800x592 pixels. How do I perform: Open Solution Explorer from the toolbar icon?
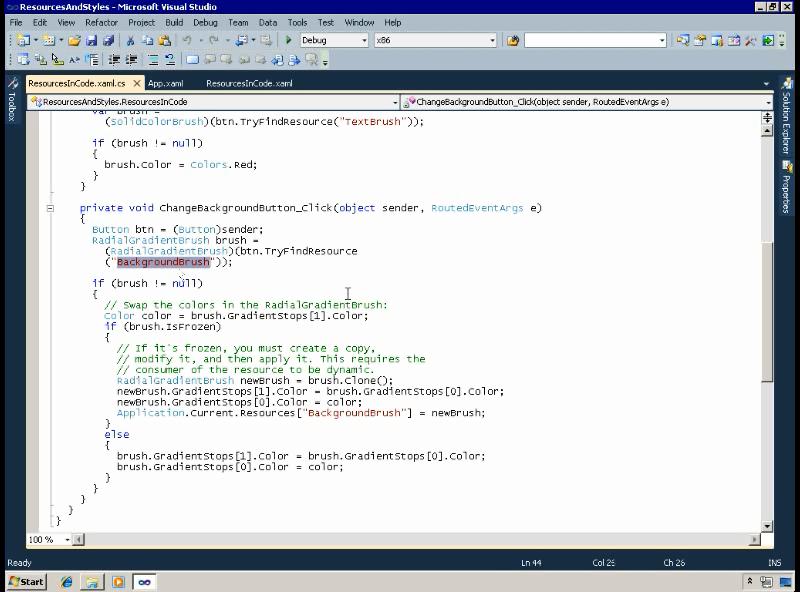point(683,40)
